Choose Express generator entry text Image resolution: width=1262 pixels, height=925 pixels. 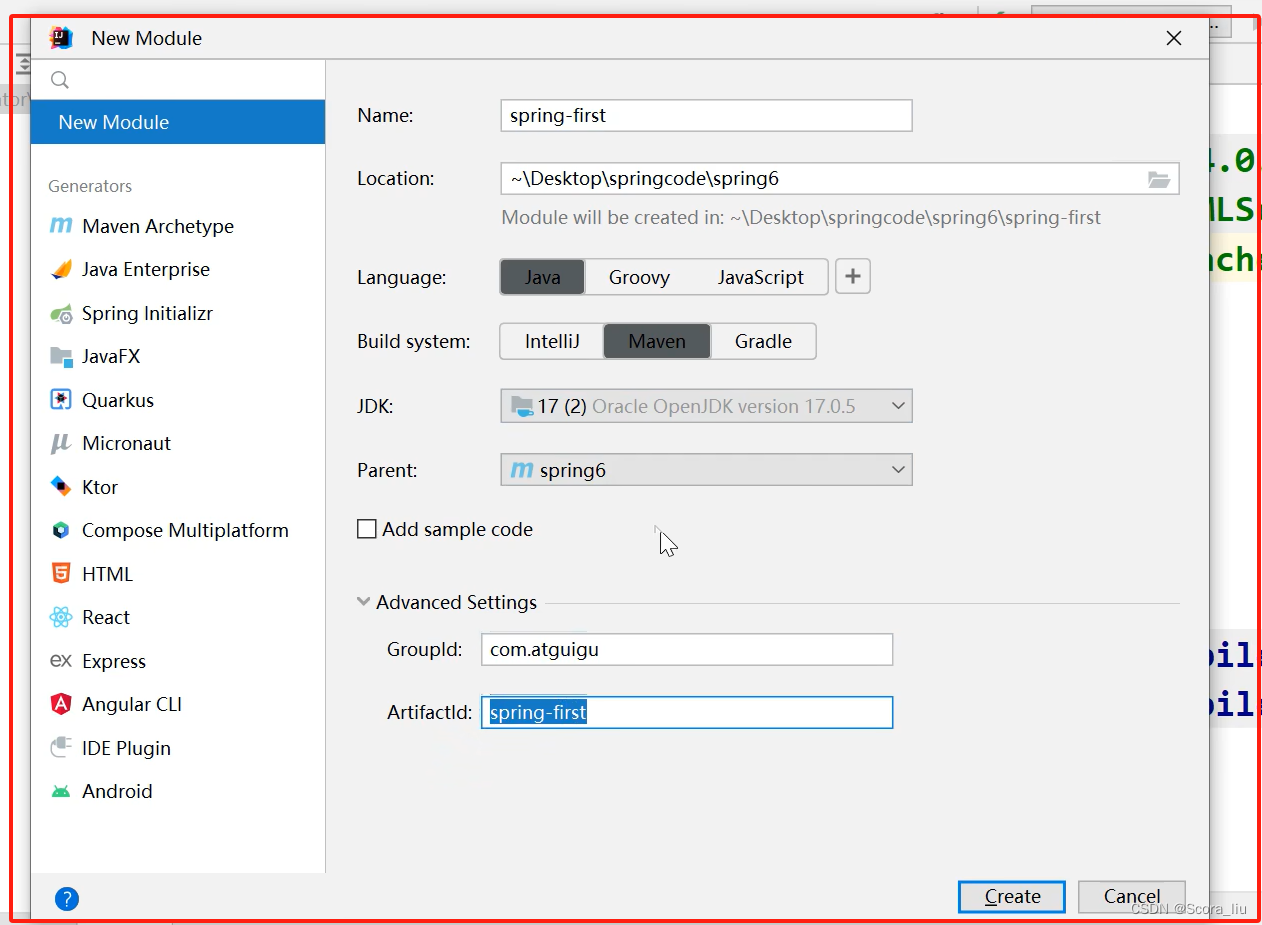point(114,661)
